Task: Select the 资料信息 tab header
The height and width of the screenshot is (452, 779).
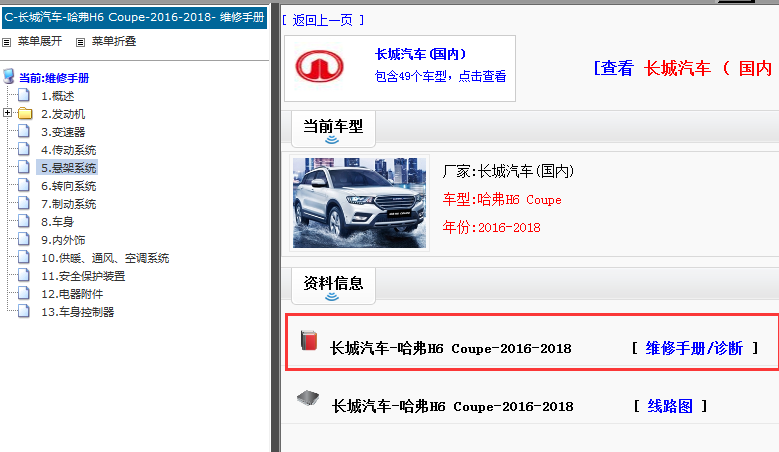Action: [333, 286]
